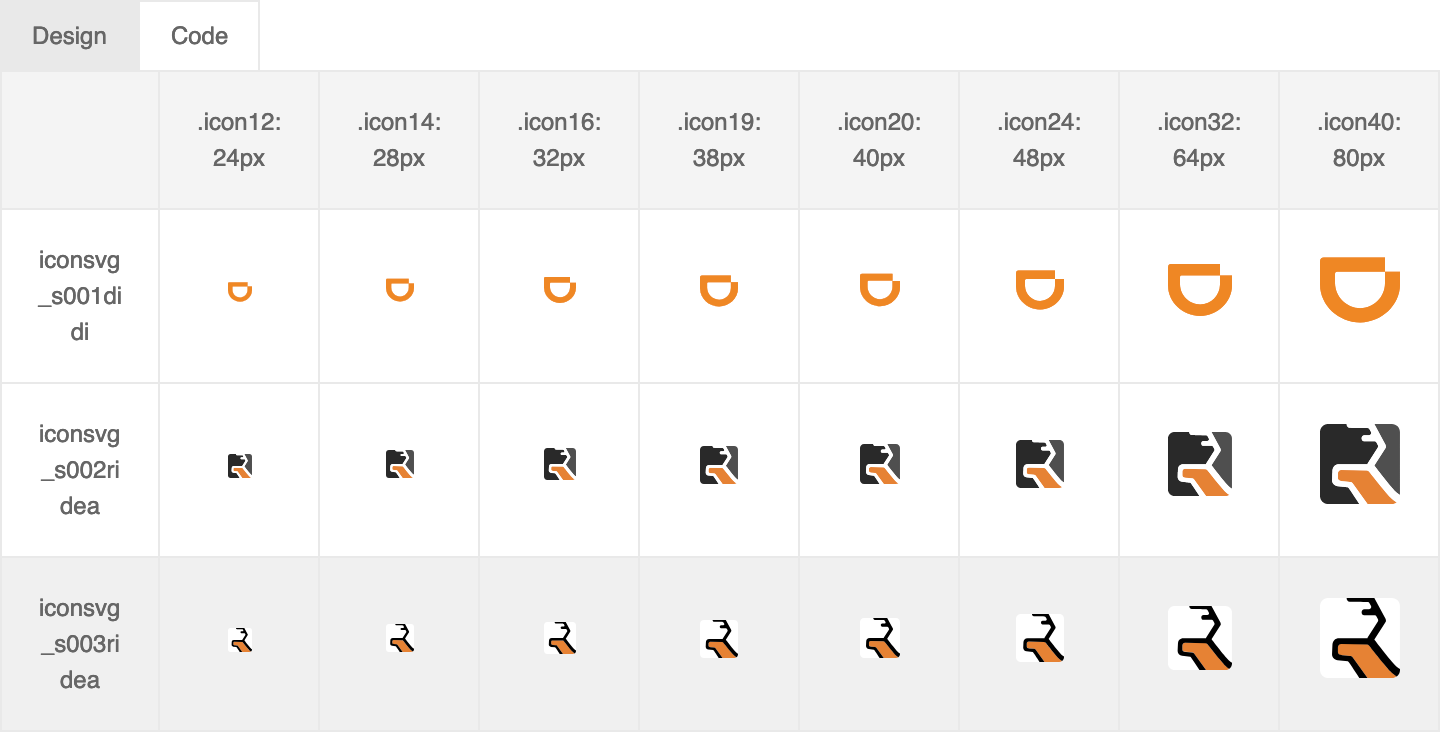Viewport: 1440px width, 732px height.
Task: Click the iconsvg_s003ridea row label
Action: [80, 644]
